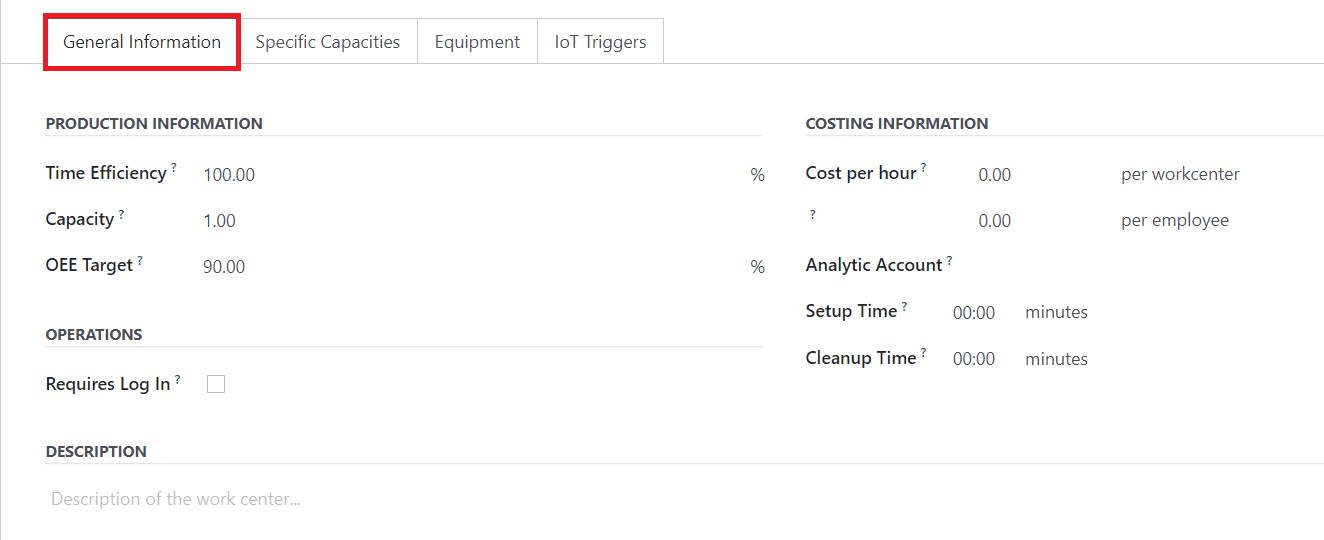Click the Cost per hour help icon

924,167
